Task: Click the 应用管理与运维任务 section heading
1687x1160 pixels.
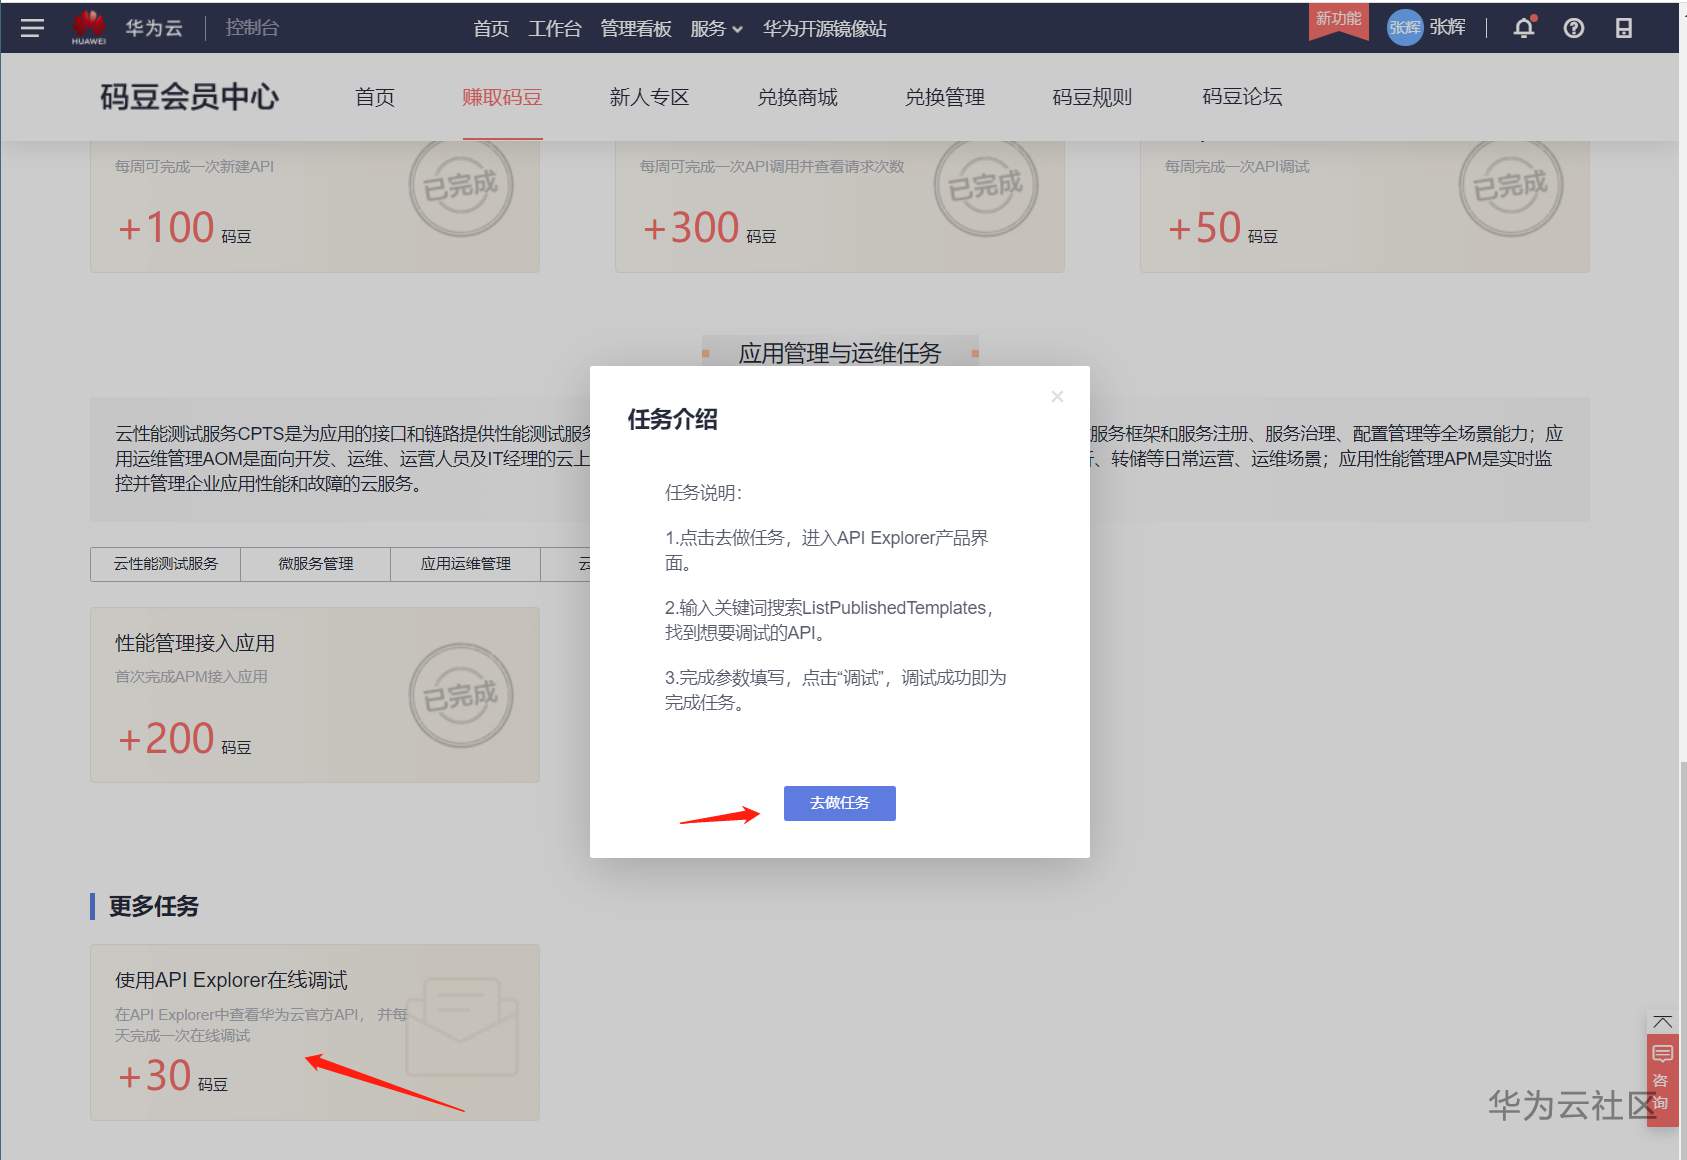Action: [840, 353]
